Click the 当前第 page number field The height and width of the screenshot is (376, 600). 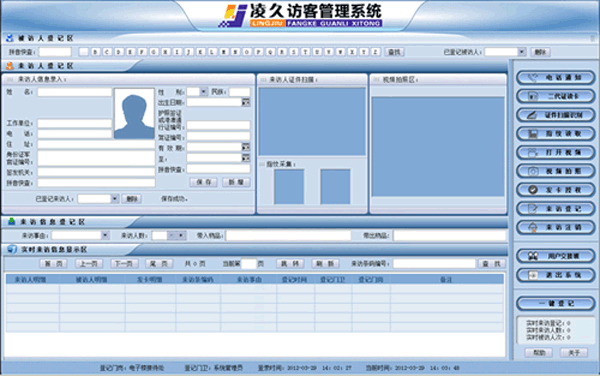coord(249,264)
